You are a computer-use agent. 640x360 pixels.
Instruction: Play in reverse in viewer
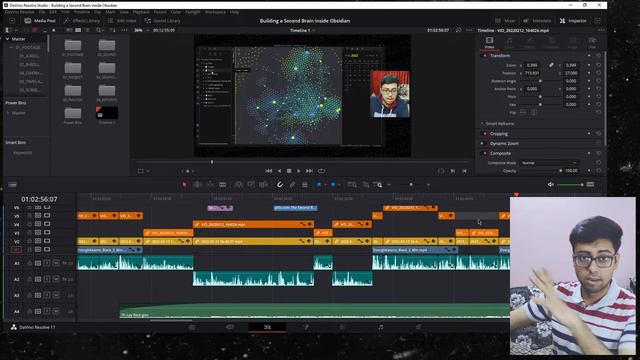pyautogui.click(x=279, y=171)
